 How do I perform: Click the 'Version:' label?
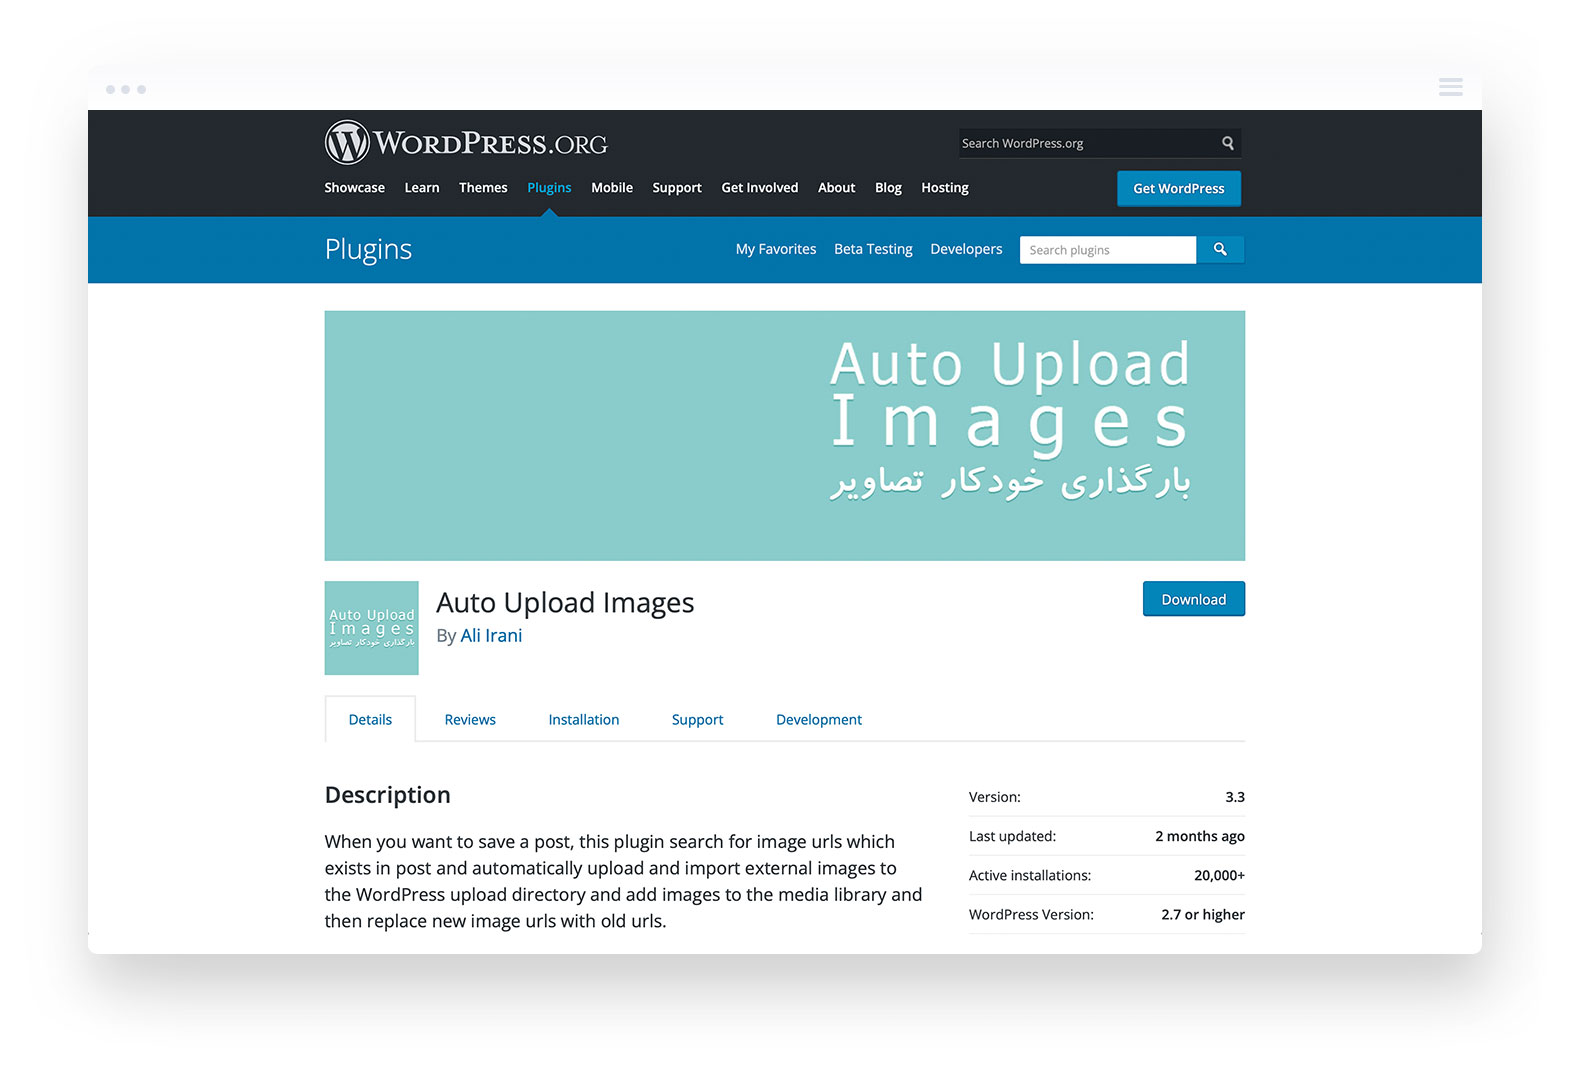[x=995, y=797]
